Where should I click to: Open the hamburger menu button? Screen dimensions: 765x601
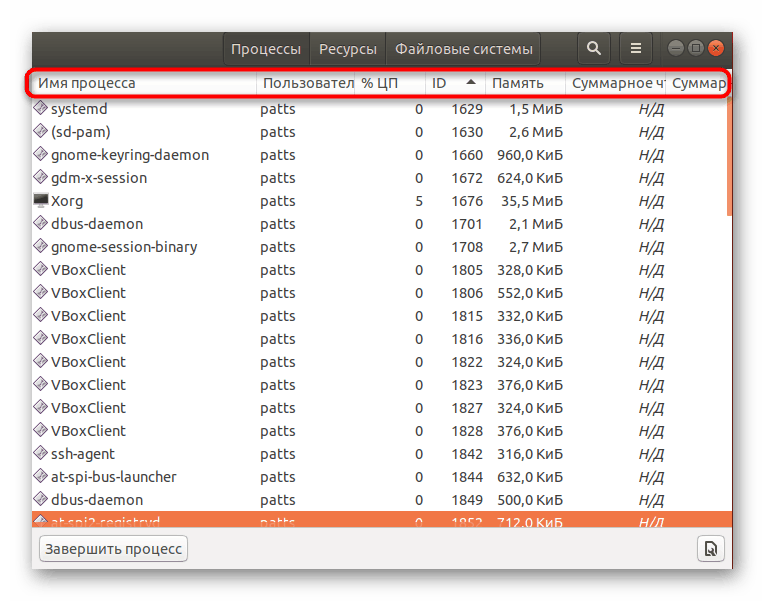pos(636,48)
